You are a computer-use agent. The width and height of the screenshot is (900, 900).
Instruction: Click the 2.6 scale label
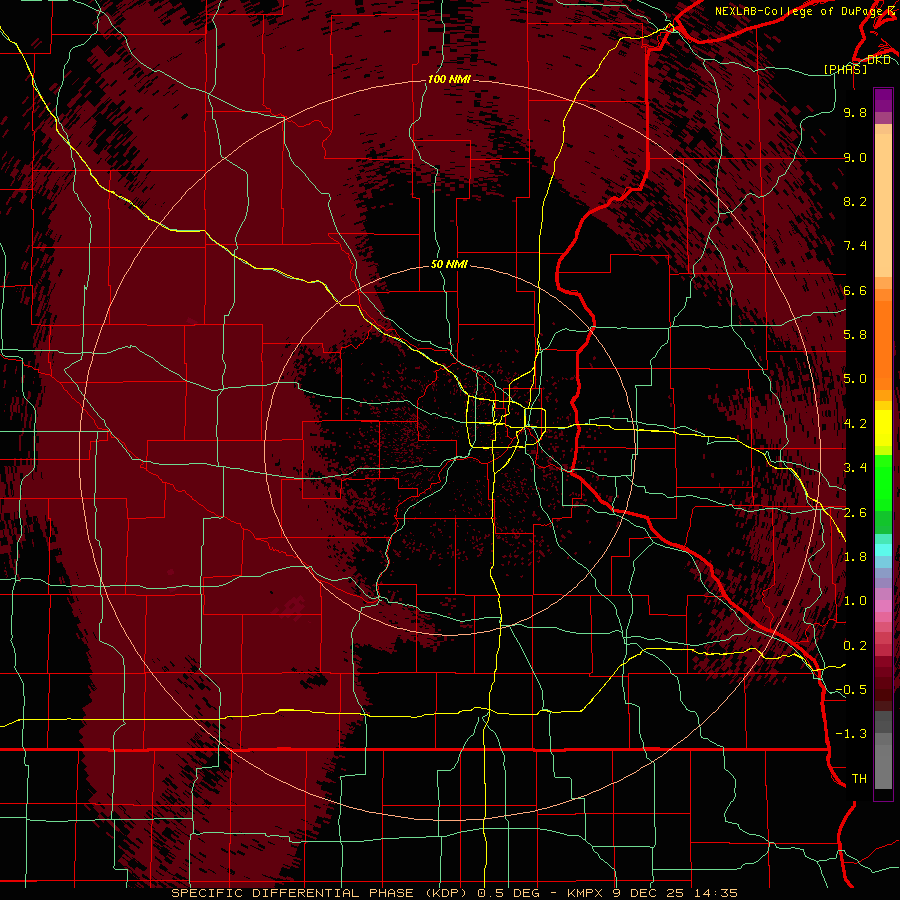[x=855, y=513]
